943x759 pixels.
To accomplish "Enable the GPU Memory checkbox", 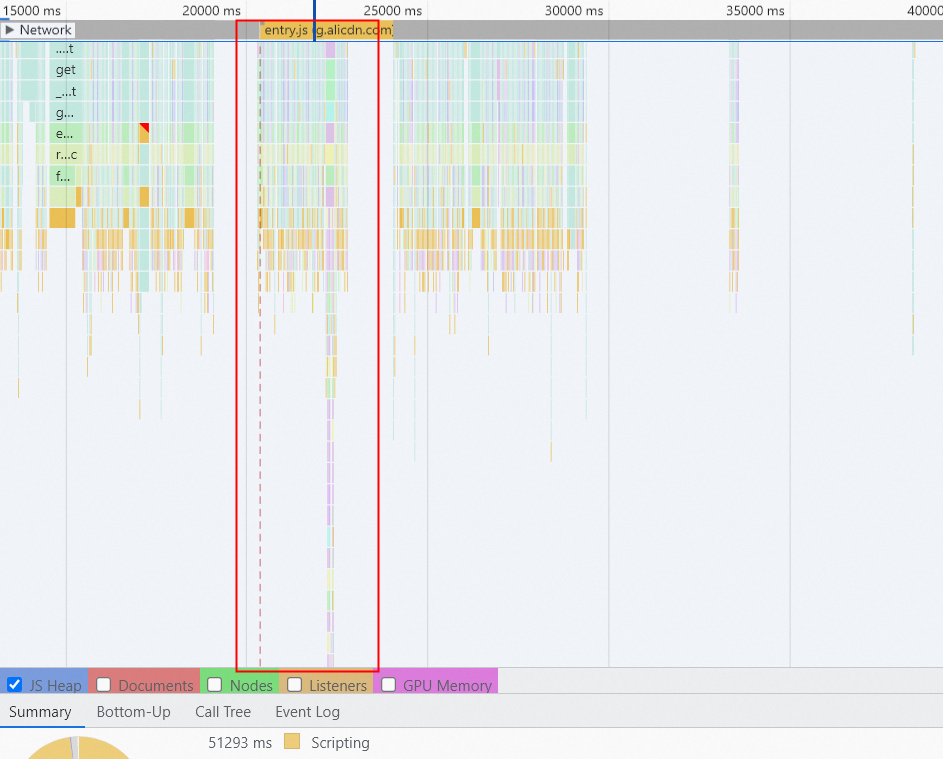I will click(389, 684).
